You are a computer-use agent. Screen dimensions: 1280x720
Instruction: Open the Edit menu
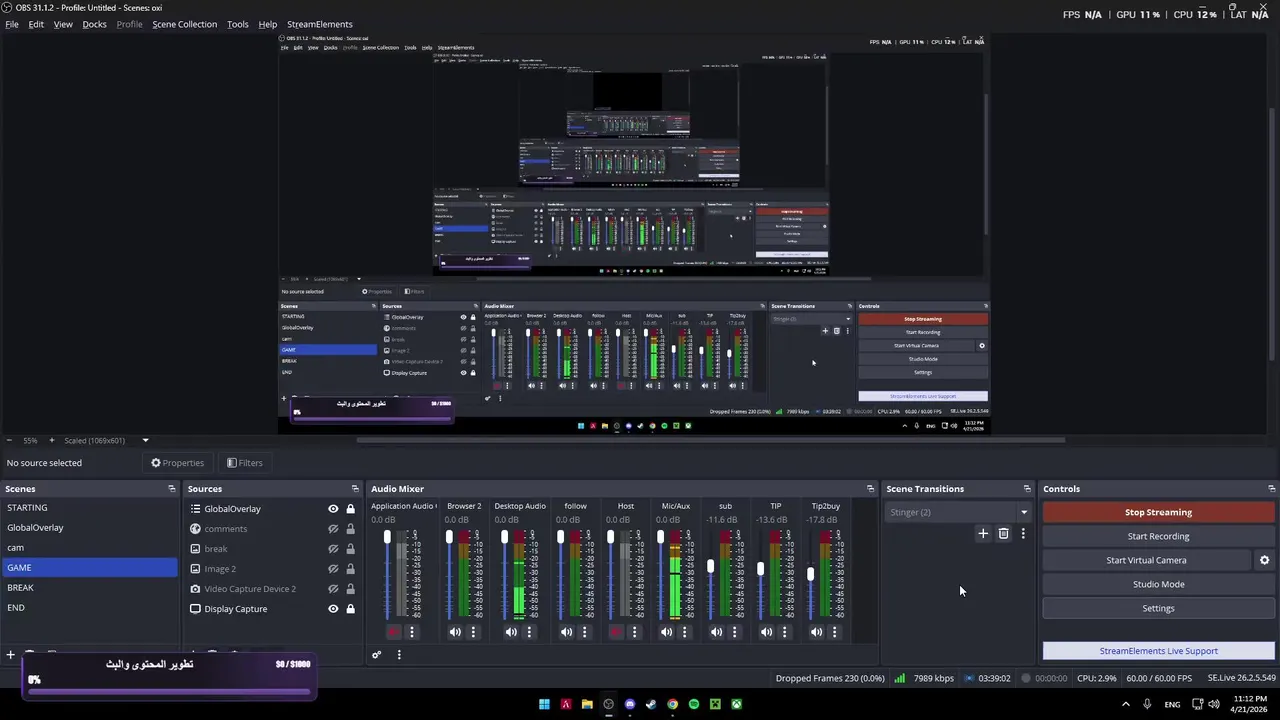36,24
